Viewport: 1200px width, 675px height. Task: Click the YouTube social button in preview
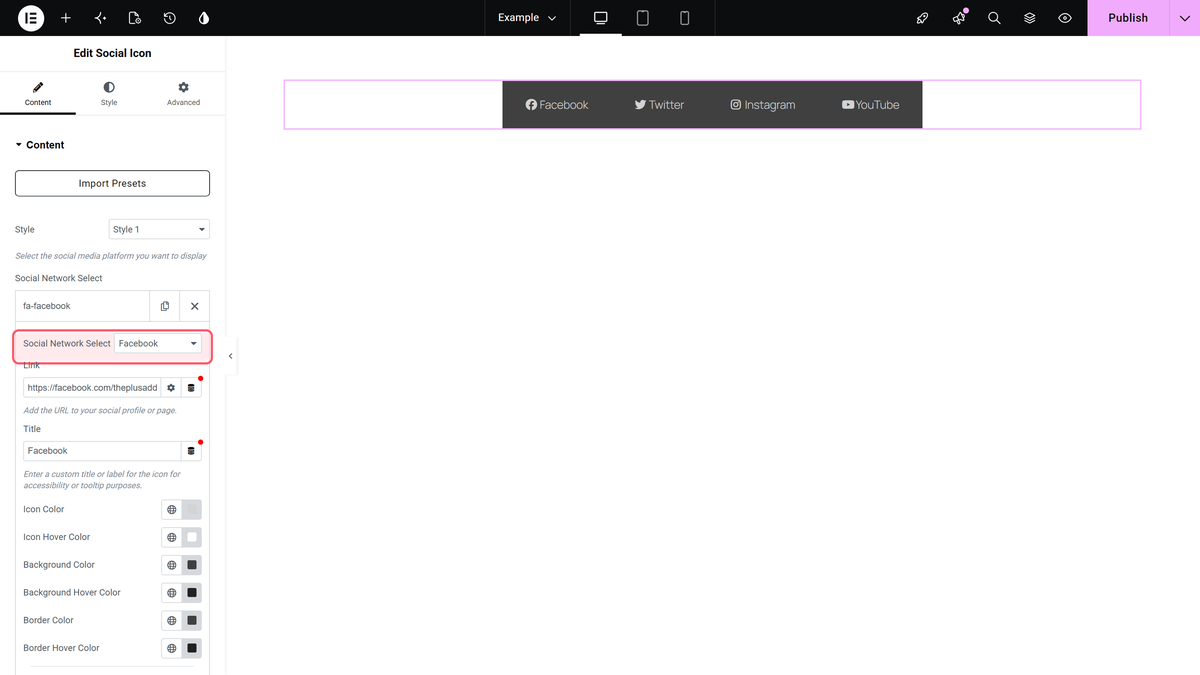871,105
